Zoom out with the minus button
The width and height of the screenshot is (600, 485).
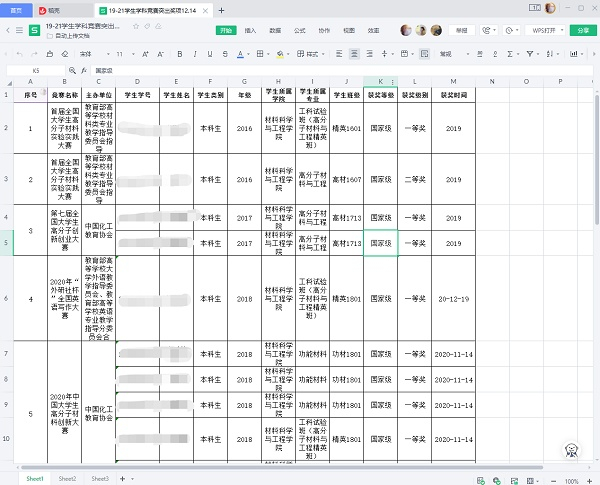click(x=553, y=481)
